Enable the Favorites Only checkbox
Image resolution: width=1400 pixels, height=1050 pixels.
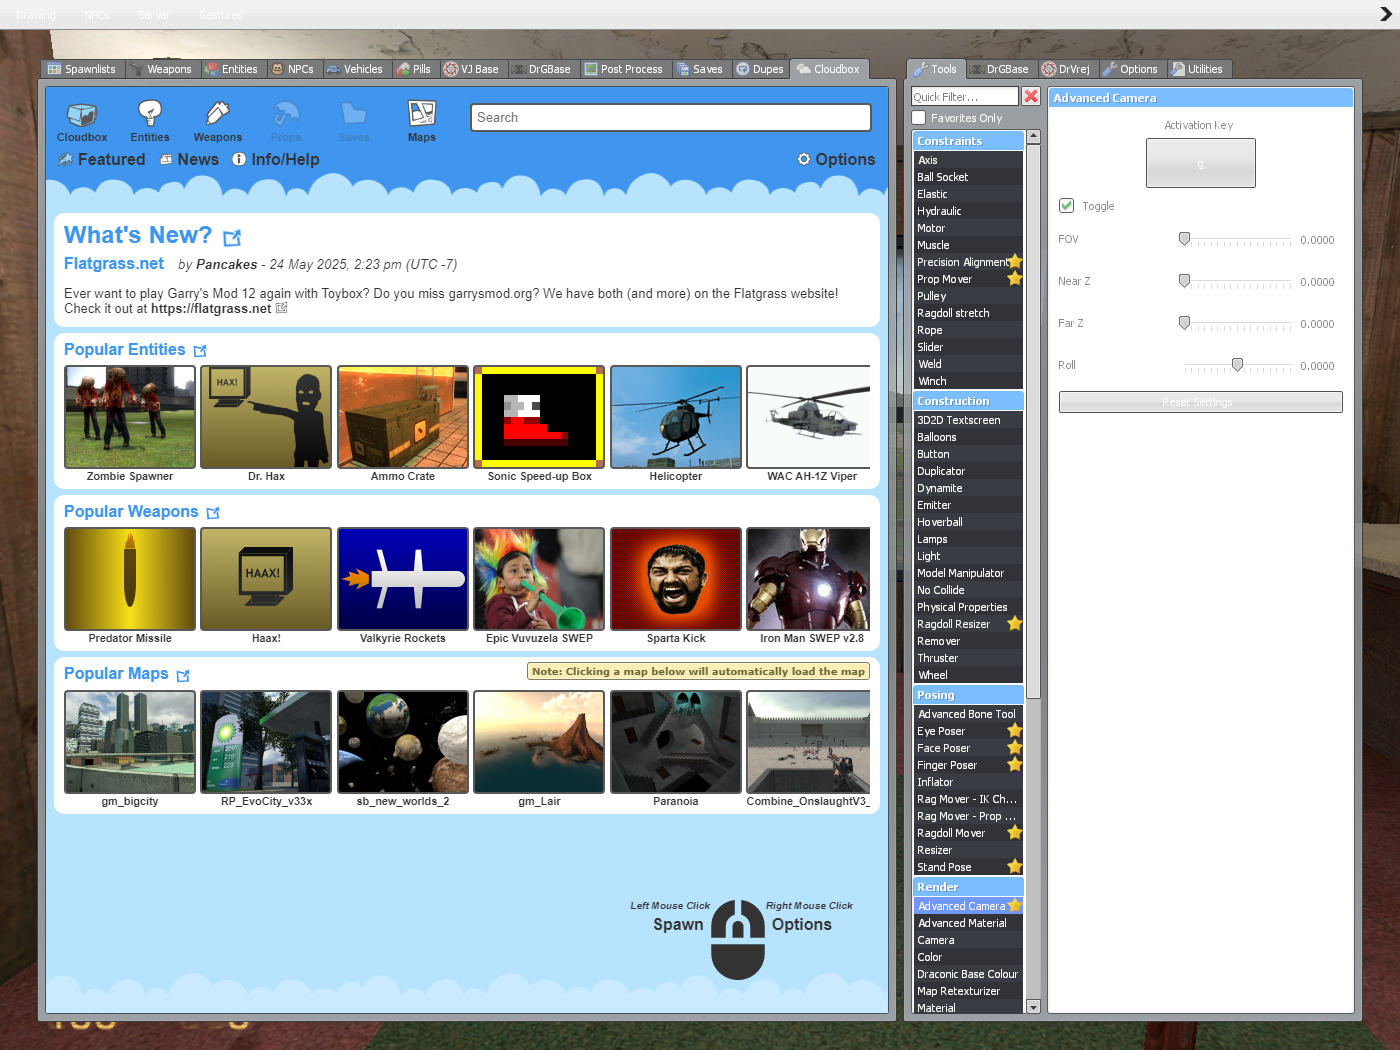[919, 118]
